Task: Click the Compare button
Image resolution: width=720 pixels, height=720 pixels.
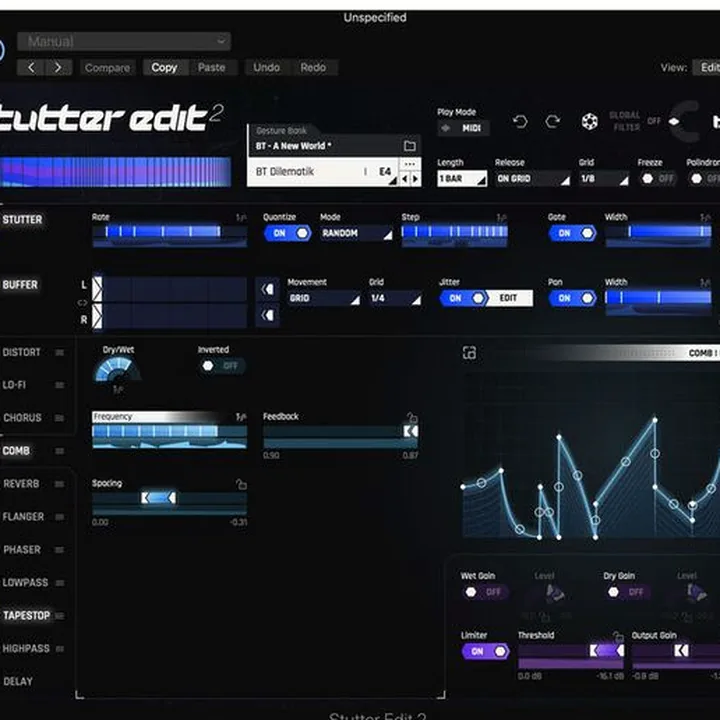Action: tap(107, 68)
